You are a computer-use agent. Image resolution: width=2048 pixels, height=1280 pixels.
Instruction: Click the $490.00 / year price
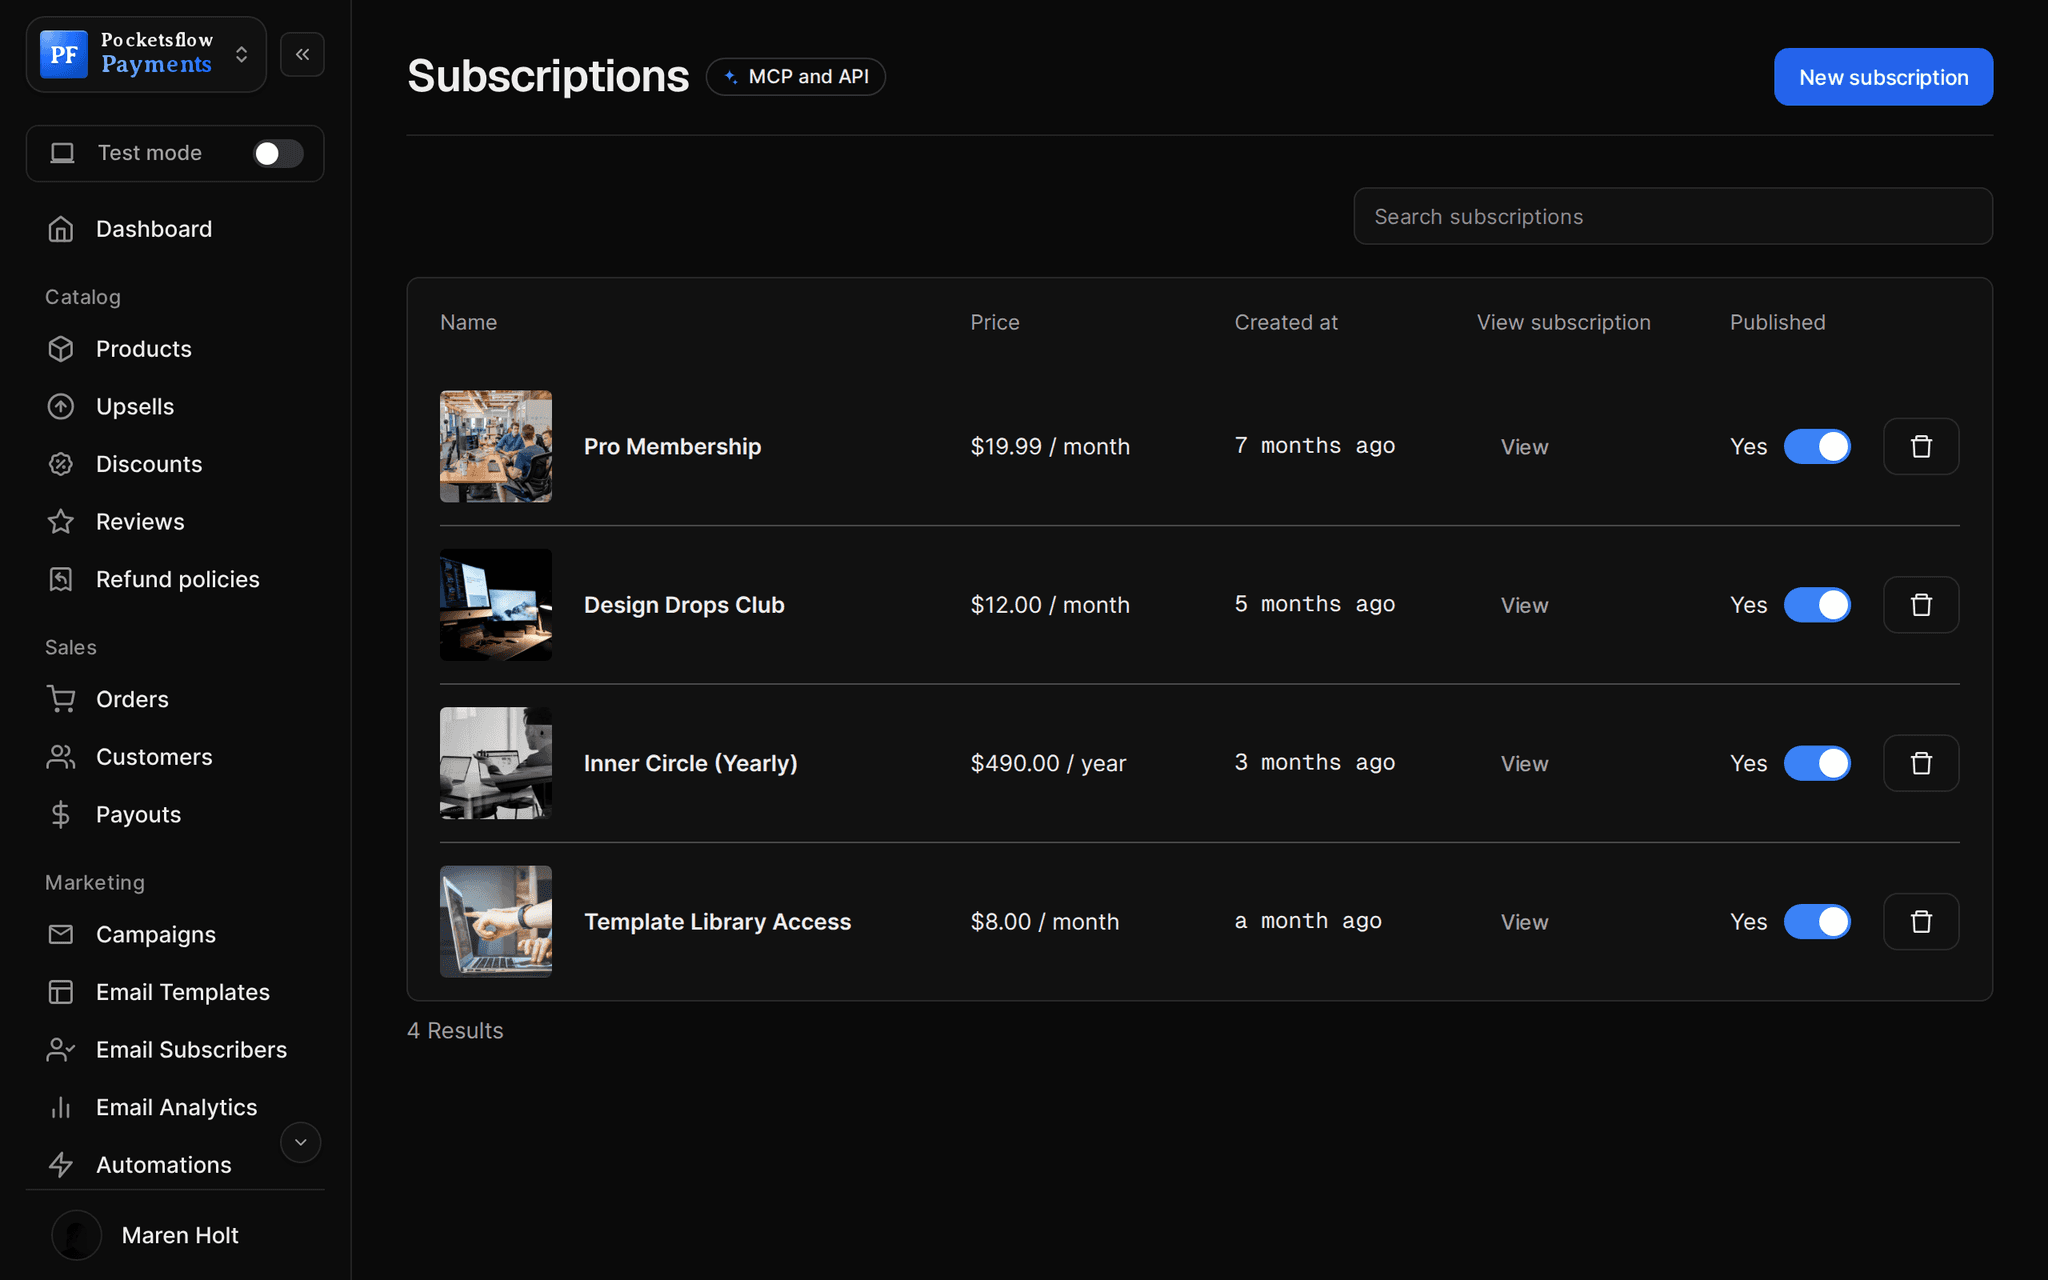(1048, 764)
